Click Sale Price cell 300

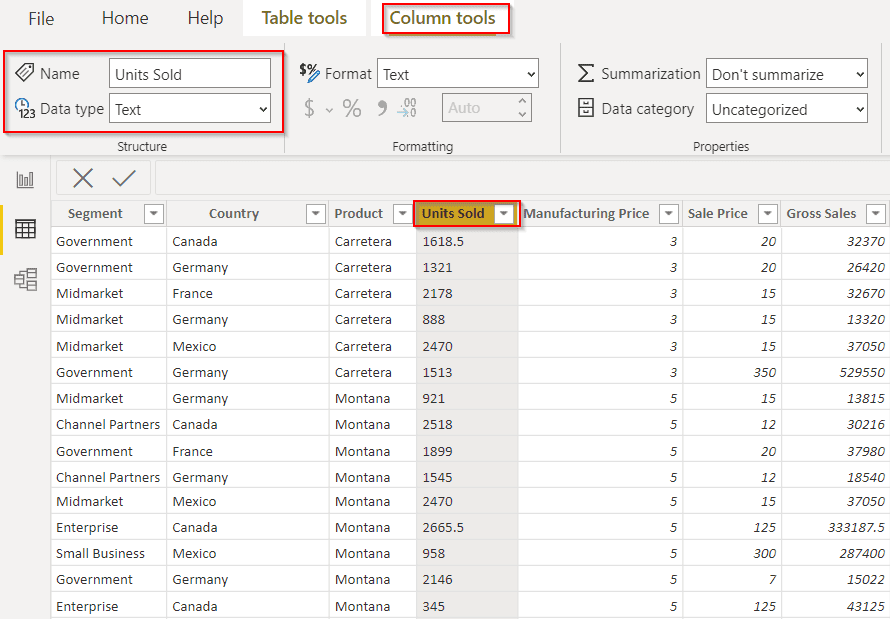732,553
